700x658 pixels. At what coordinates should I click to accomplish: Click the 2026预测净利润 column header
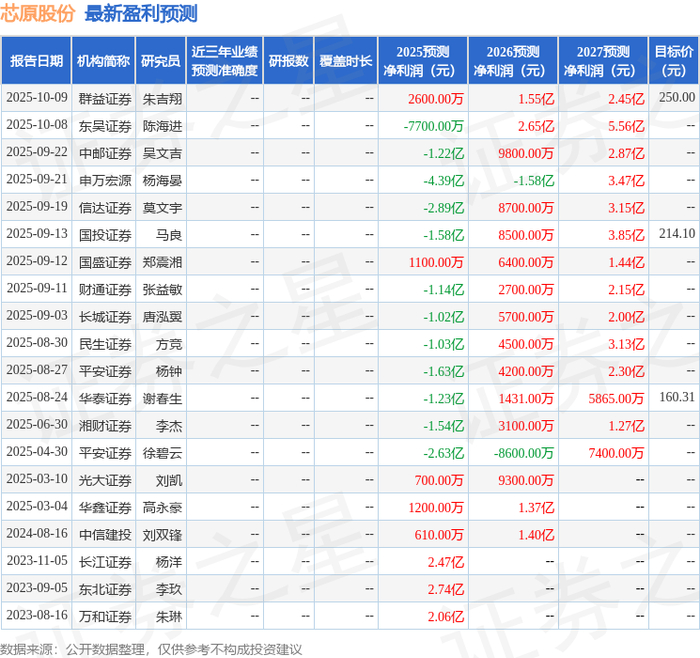point(513,61)
